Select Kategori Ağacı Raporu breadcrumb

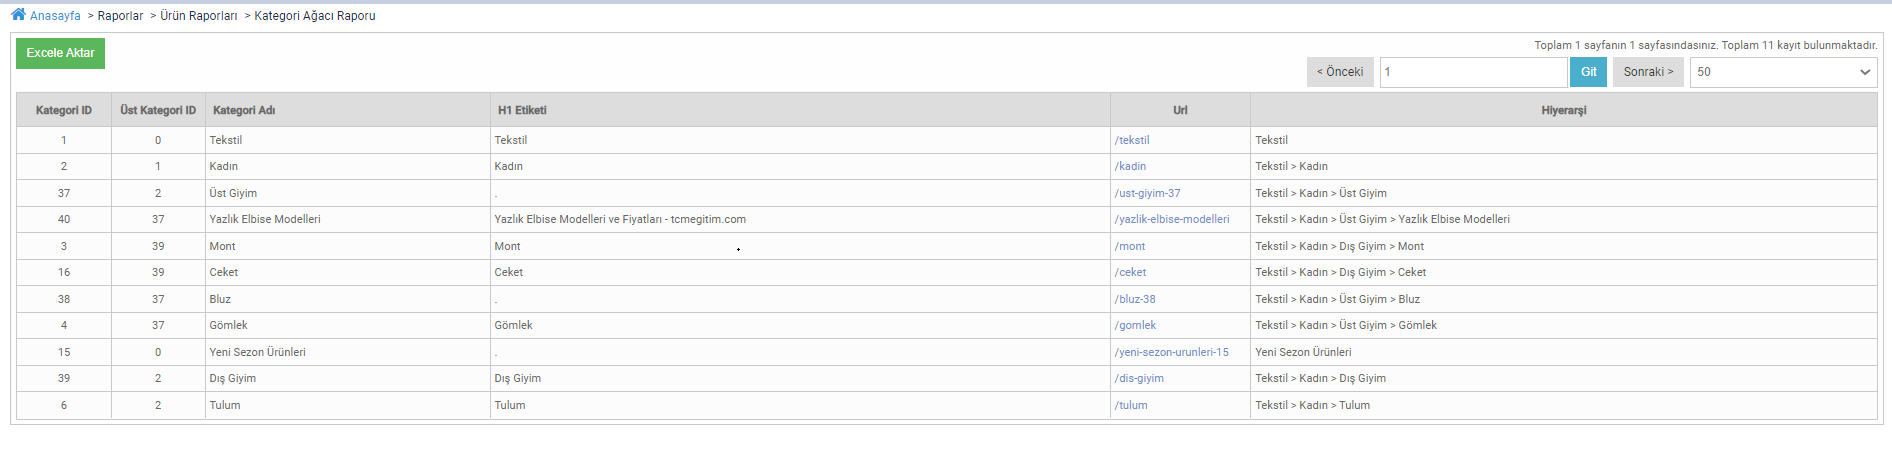point(315,16)
